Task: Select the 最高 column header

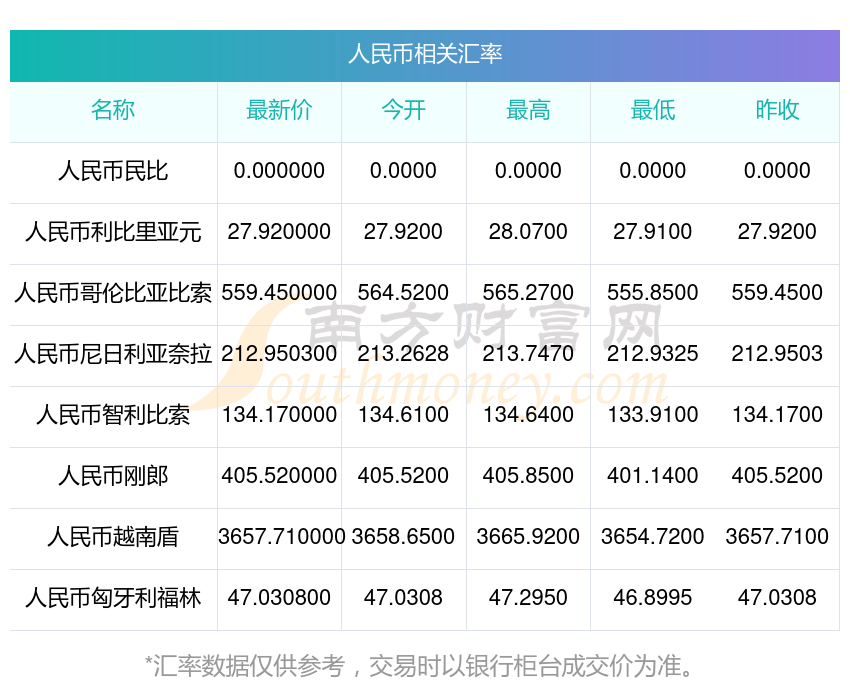Action: coord(528,110)
